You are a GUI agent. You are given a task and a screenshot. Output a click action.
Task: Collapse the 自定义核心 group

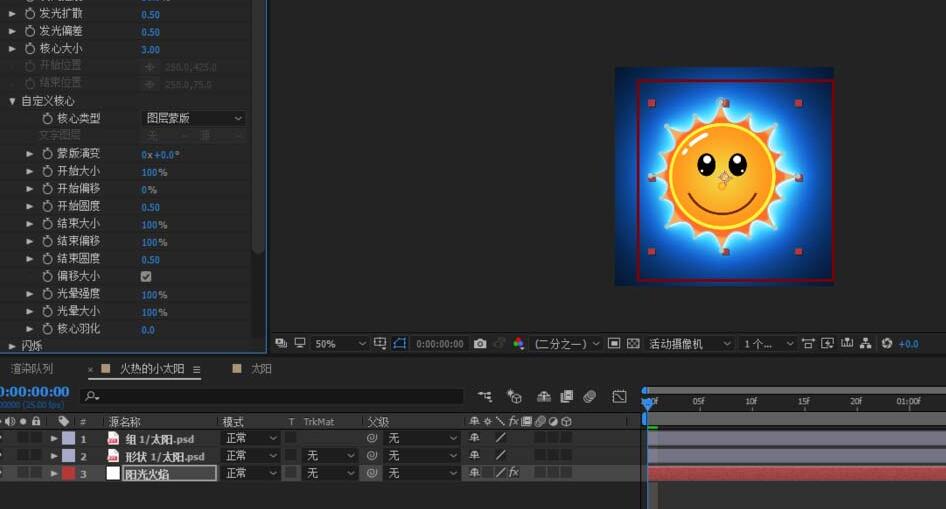click(12, 101)
